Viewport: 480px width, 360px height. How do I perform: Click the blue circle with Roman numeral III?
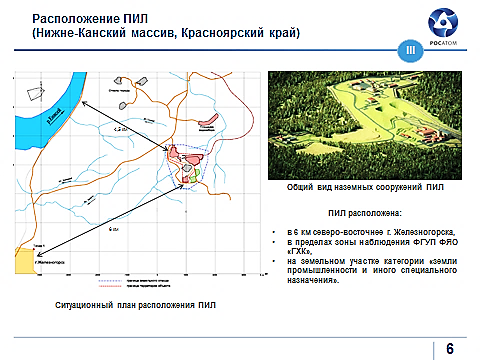pos(410,50)
